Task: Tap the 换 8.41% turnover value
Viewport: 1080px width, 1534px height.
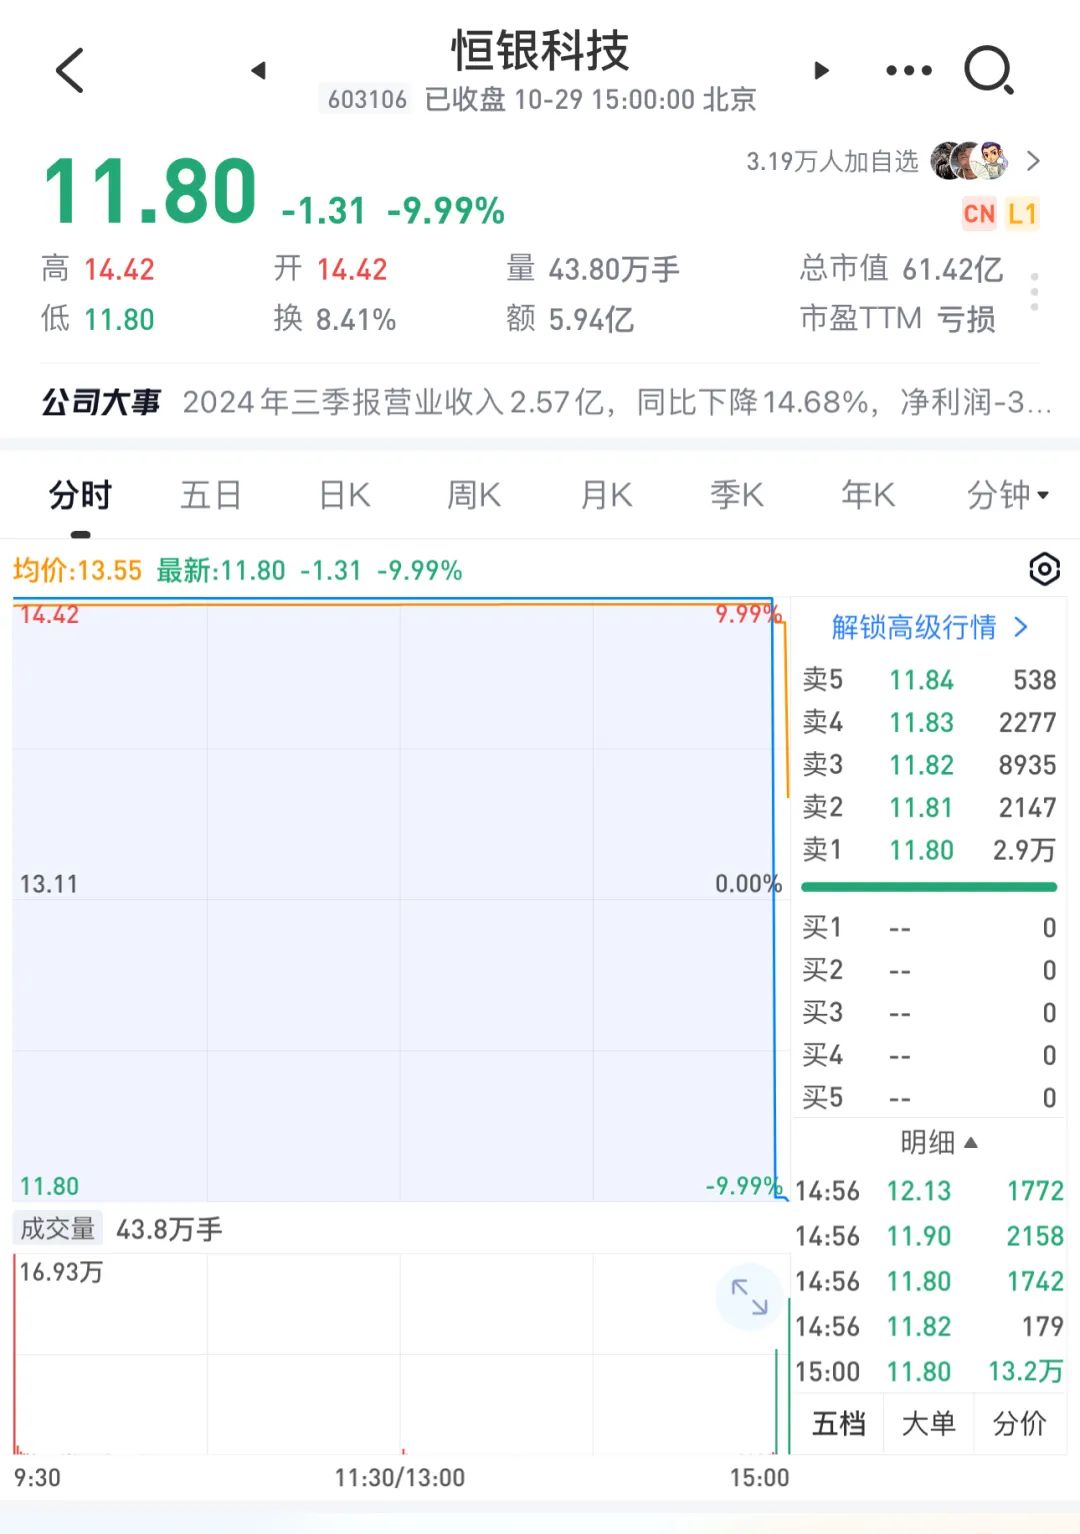Action: pyautogui.click(x=335, y=319)
